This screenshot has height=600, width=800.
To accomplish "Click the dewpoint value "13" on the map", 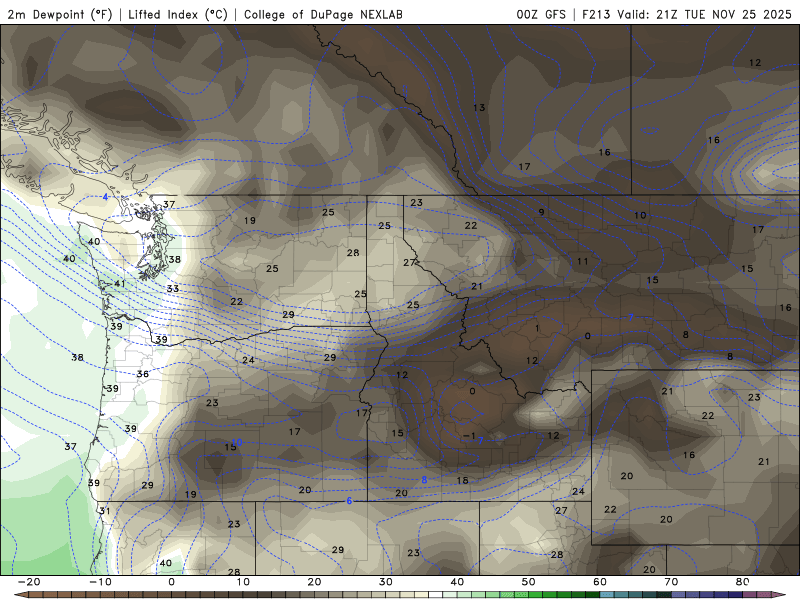I will [479, 108].
